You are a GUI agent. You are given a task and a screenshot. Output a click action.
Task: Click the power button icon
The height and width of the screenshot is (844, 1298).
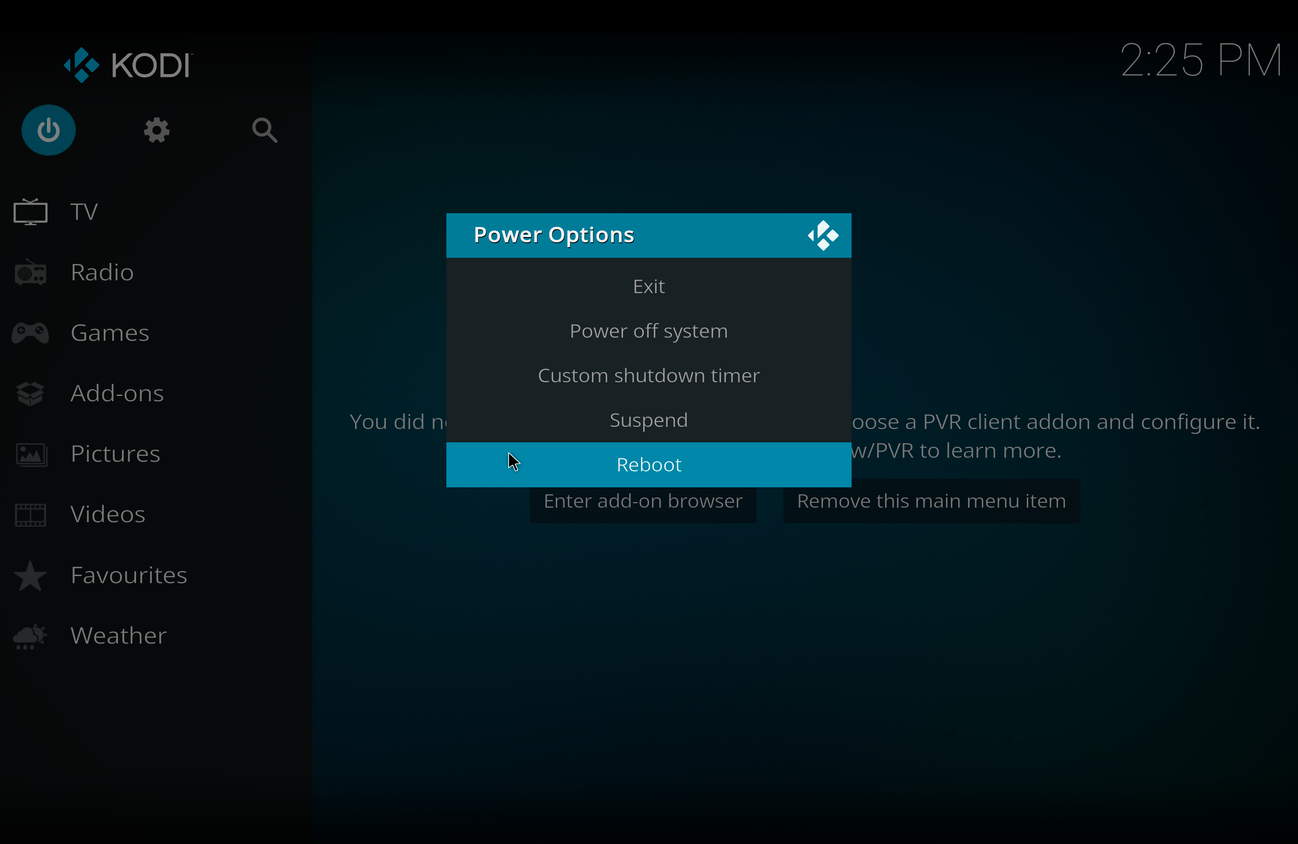[49, 130]
